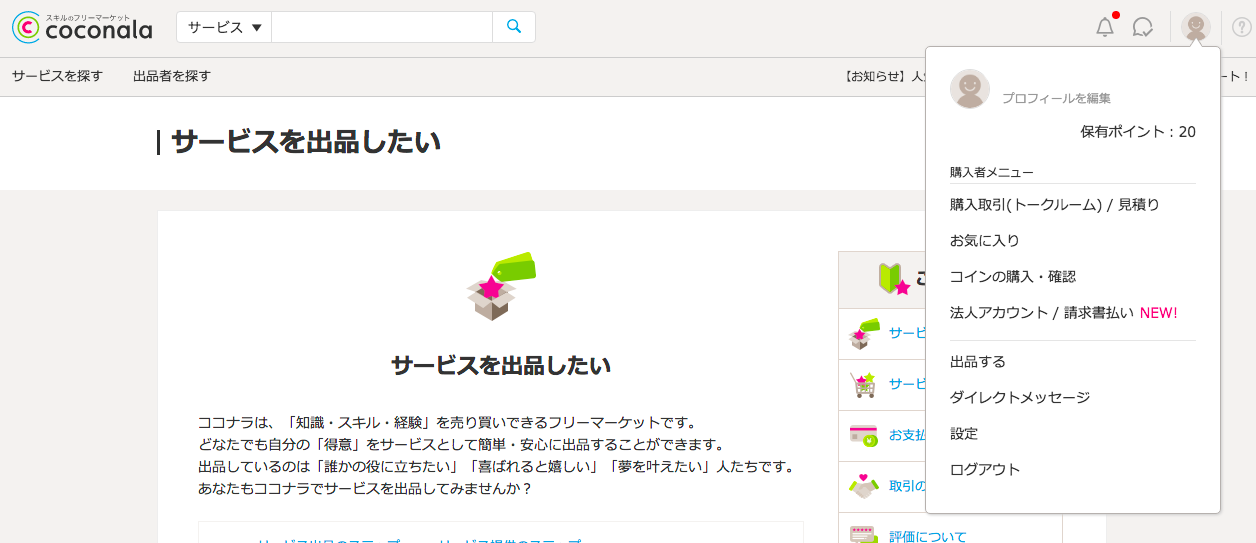Open the notifications bell
1256x543 pixels.
tap(1105, 27)
